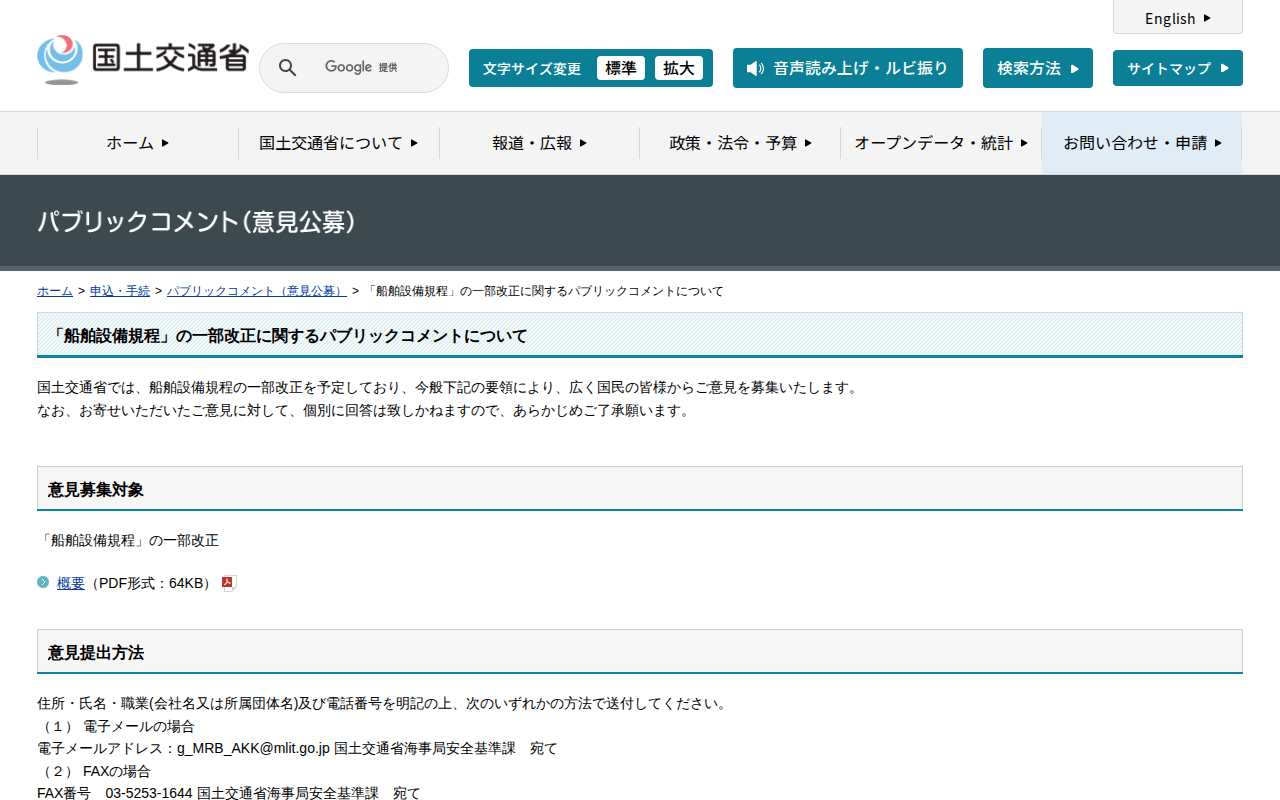The image size is (1280, 800).
Task: Expand オープンデータ・統計 menu
Action: [941, 143]
